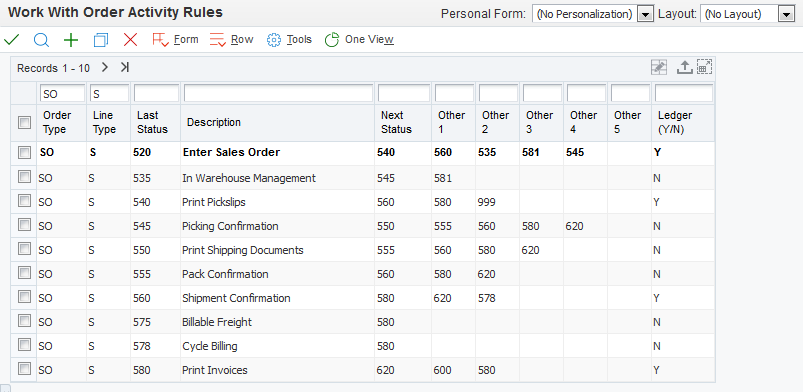Check the Print Invoices row
This screenshot has width=803, height=392.
pos(24,368)
